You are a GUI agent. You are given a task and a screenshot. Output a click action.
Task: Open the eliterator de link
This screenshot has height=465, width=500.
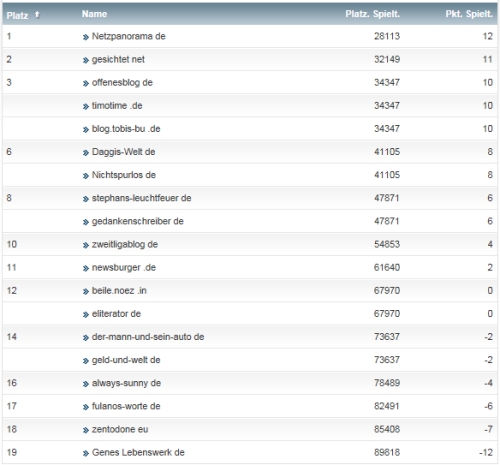click(116, 314)
